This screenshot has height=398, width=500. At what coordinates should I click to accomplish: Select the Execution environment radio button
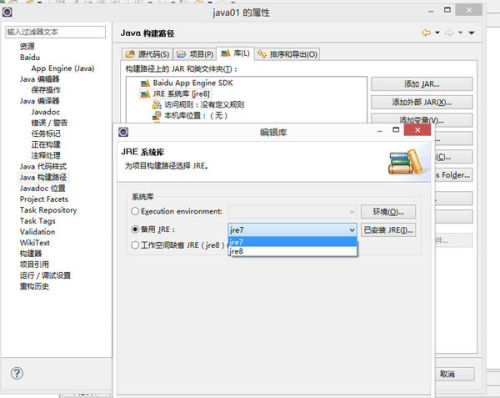[x=135, y=211]
